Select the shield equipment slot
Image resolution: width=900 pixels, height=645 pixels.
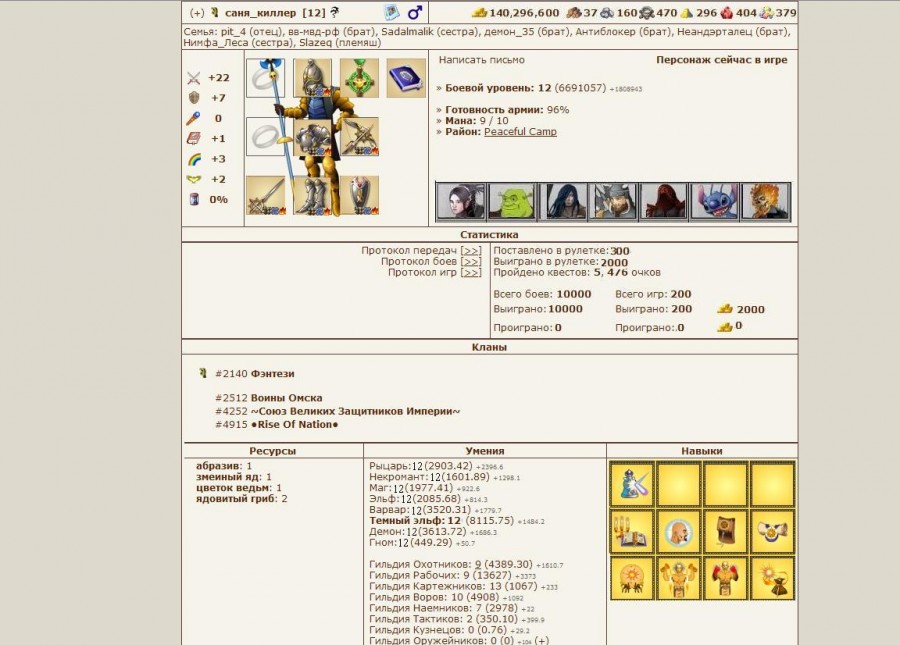tap(359, 196)
